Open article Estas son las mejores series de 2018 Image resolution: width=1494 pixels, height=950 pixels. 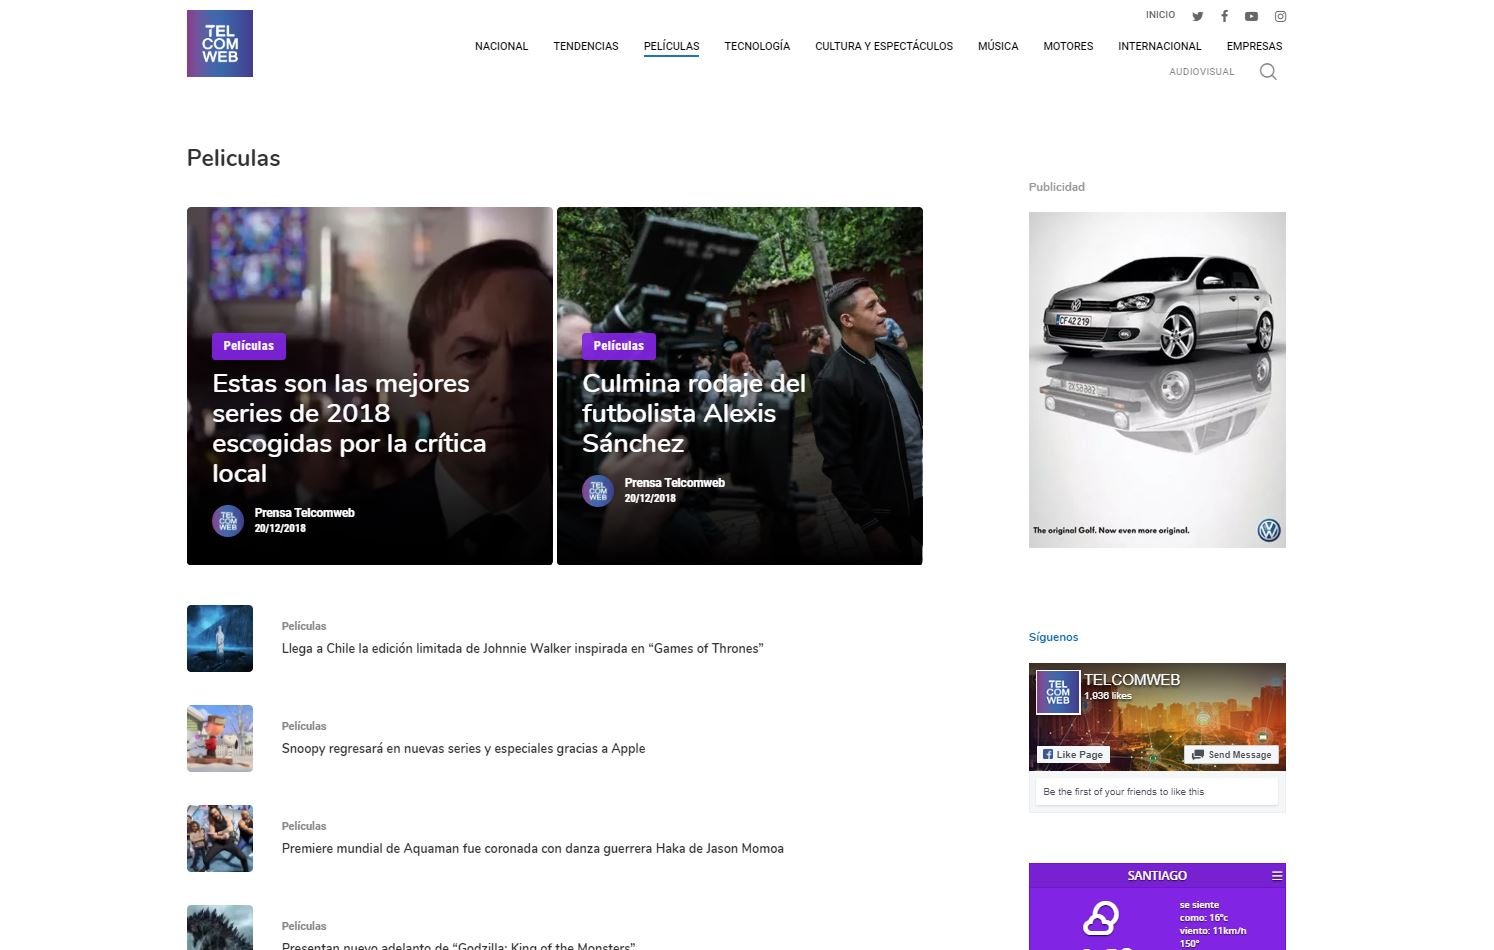pos(349,428)
